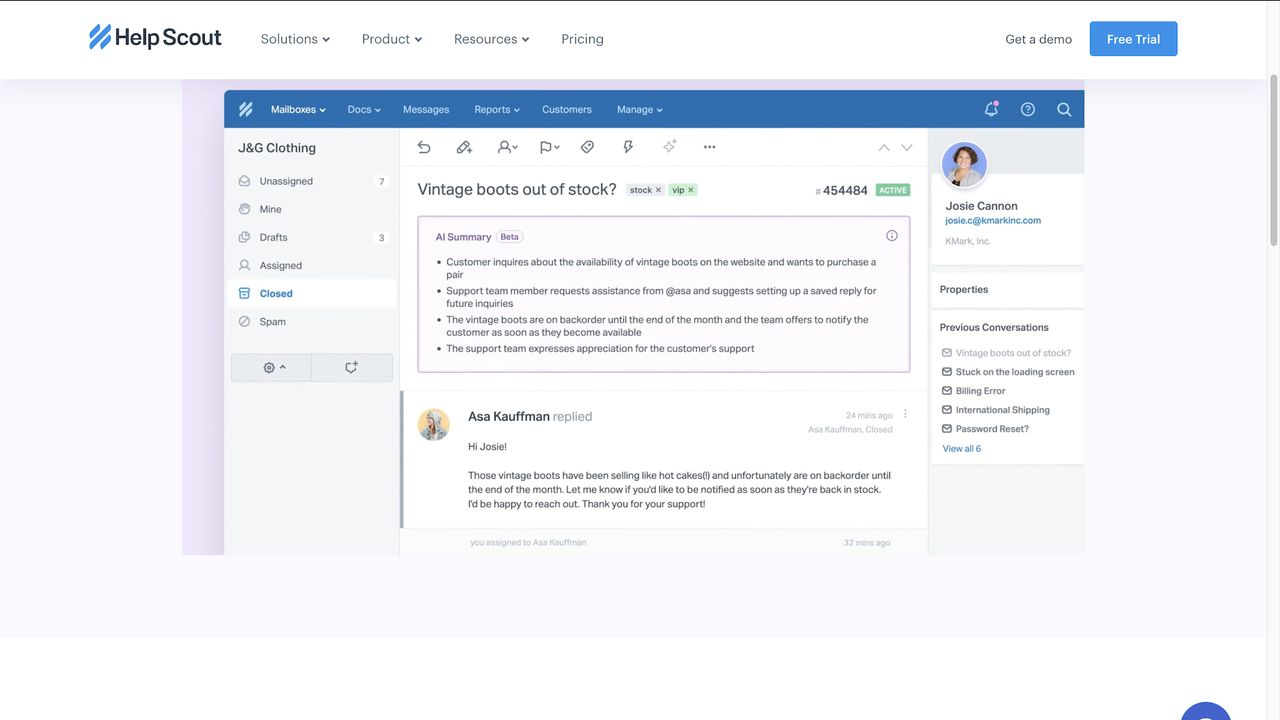Expand the Previous Conversations section
The height and width of the screenshot is (720, 1280).
(x=994, y=327)
